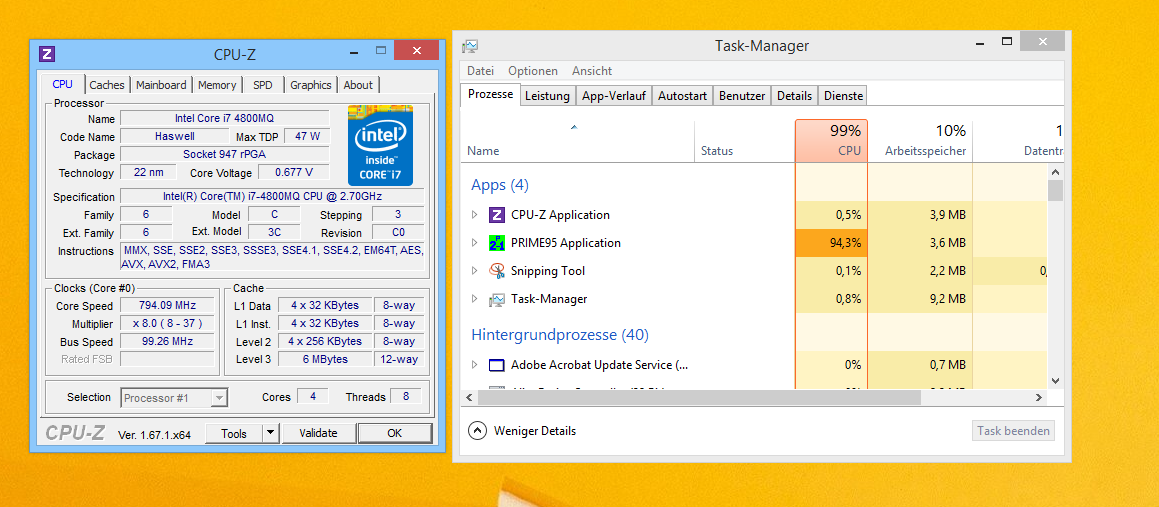Click the Weniger Details link

click(x=534, y=431)
